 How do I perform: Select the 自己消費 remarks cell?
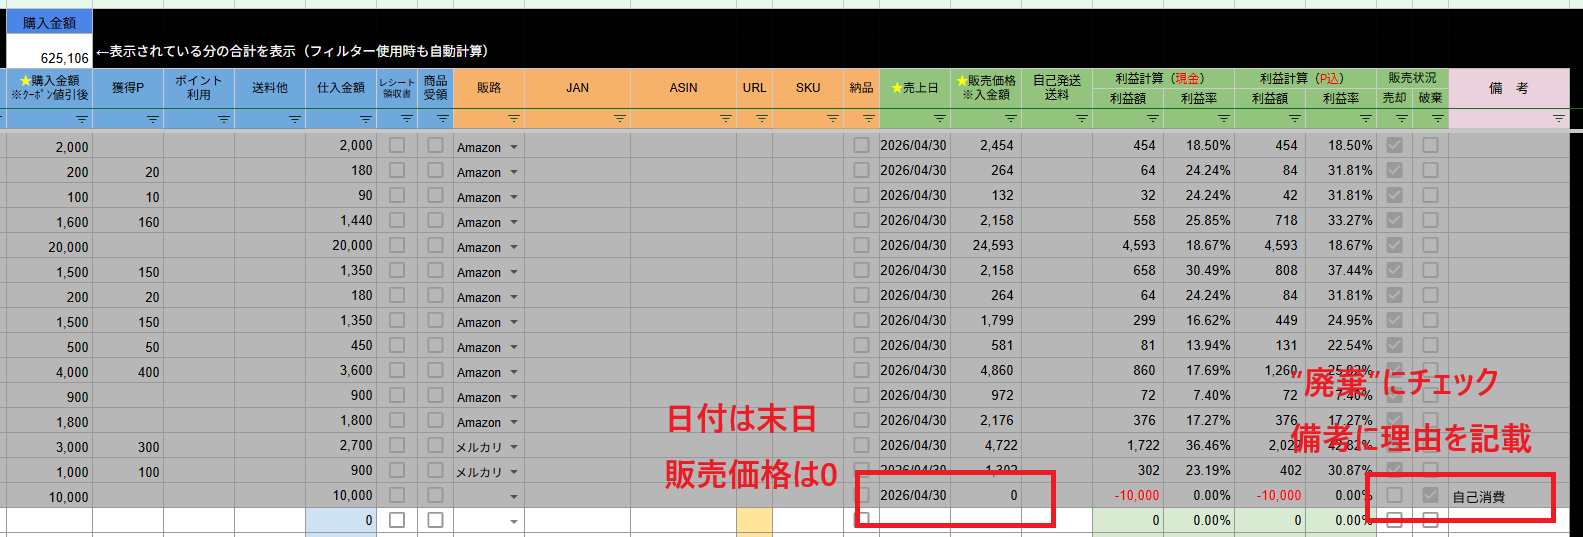pyautogui.click(x=1500, y=496)
